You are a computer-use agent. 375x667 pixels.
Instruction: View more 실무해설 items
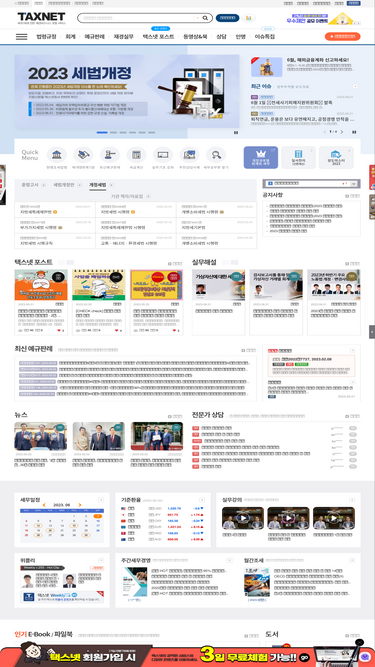coord(352,264)
